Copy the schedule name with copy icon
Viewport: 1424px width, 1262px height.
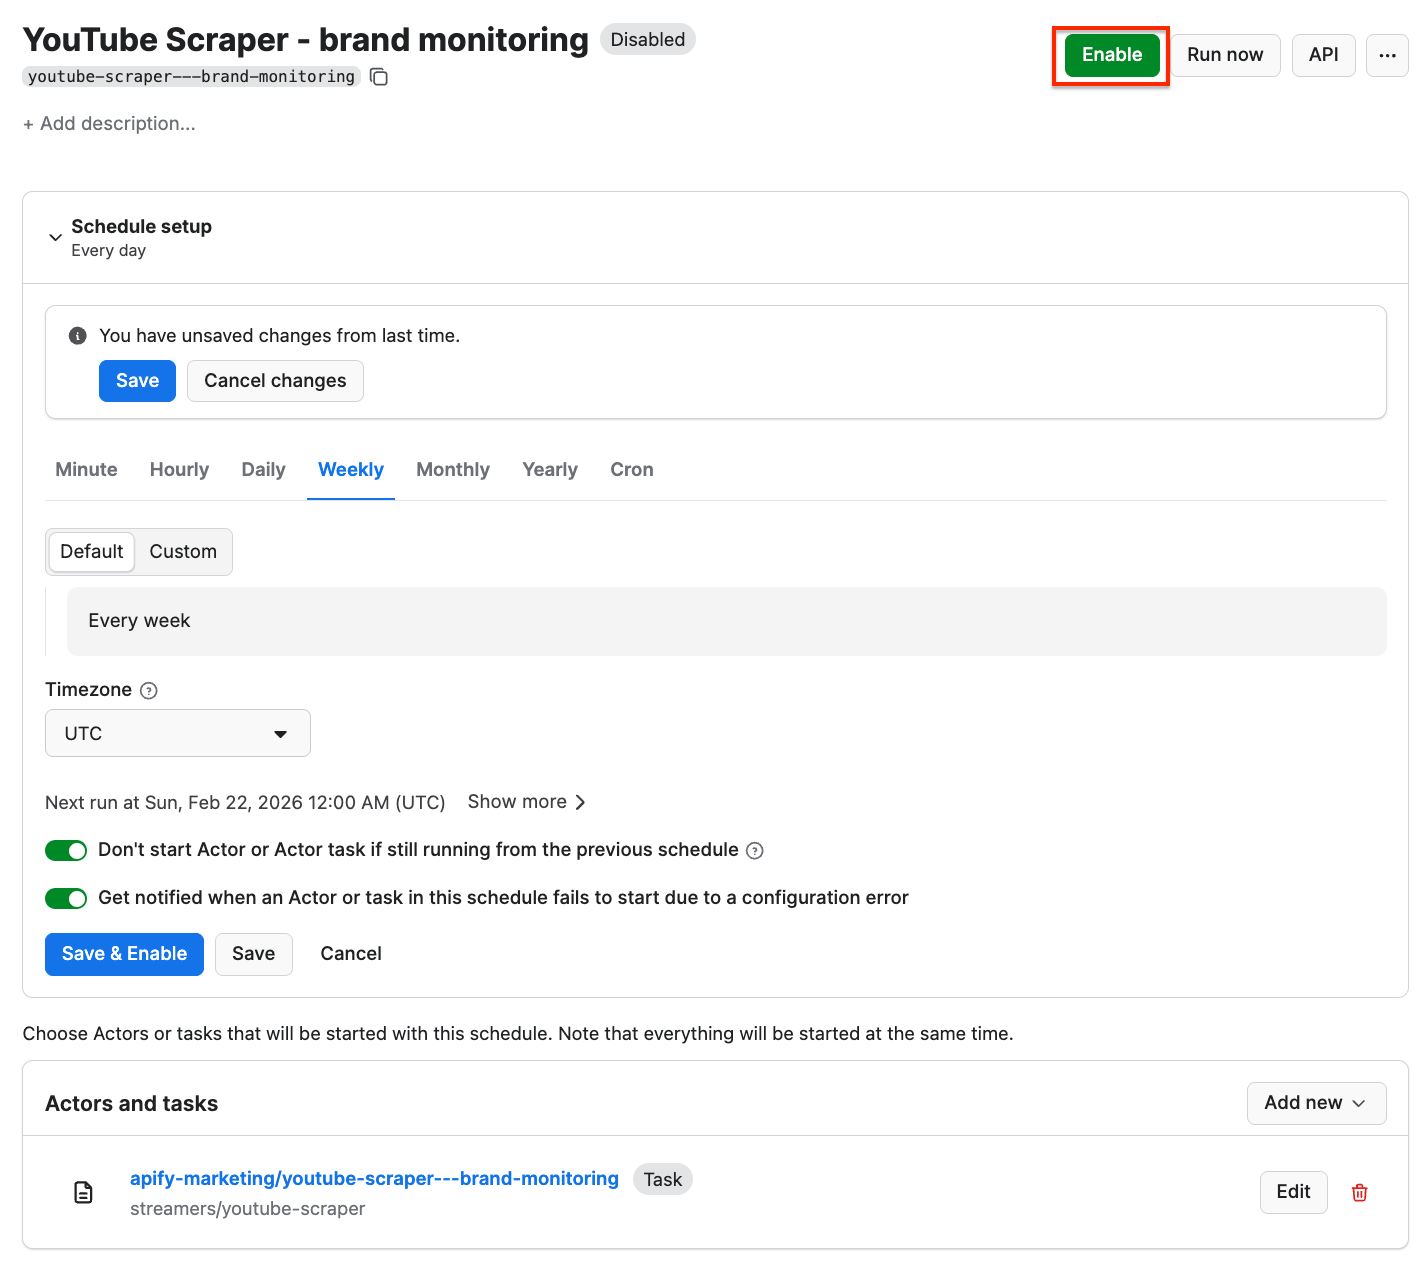coord(379,77)
